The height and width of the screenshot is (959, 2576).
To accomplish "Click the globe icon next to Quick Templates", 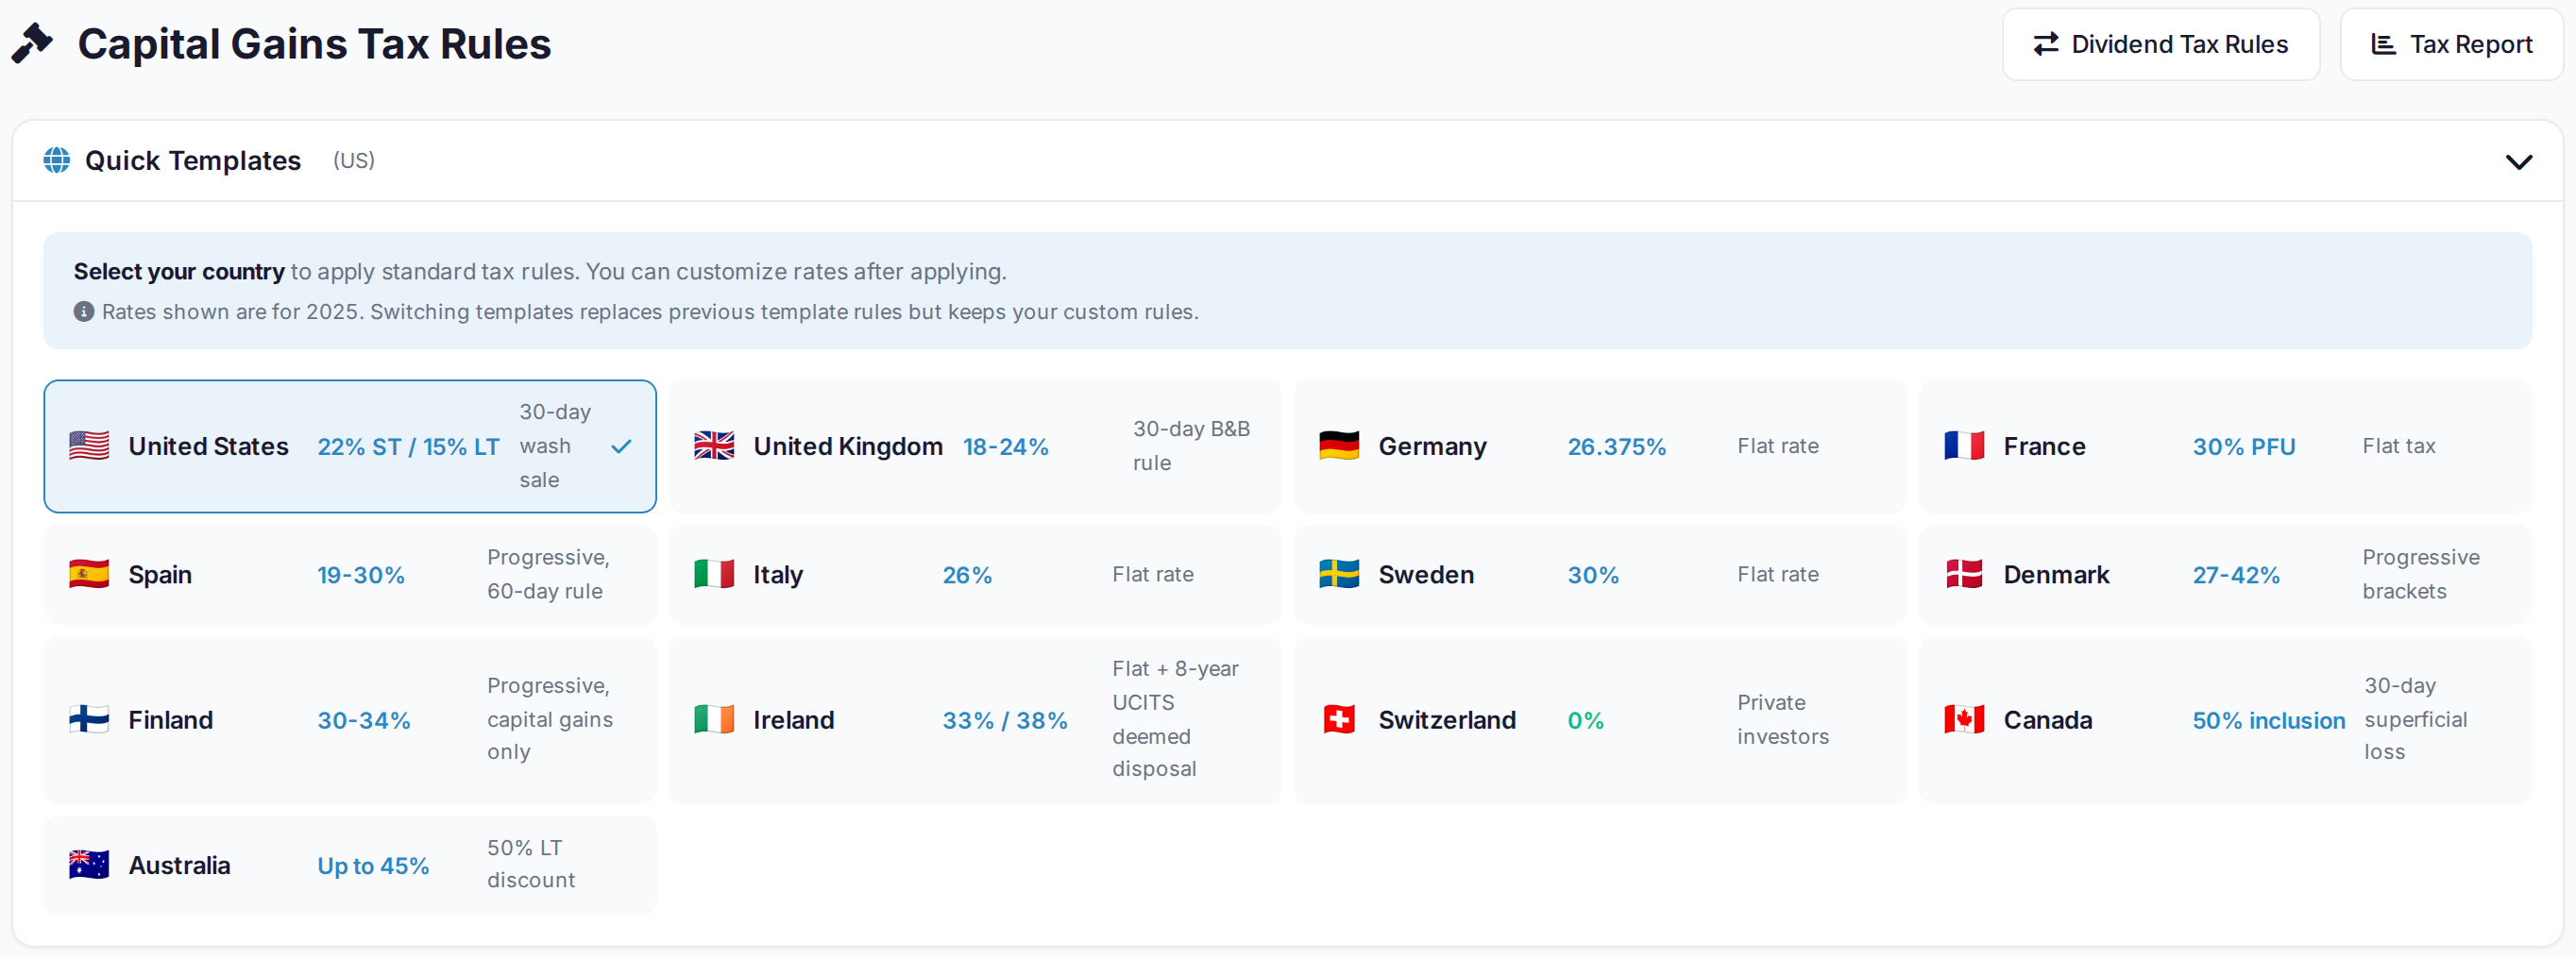I will 57,160.
